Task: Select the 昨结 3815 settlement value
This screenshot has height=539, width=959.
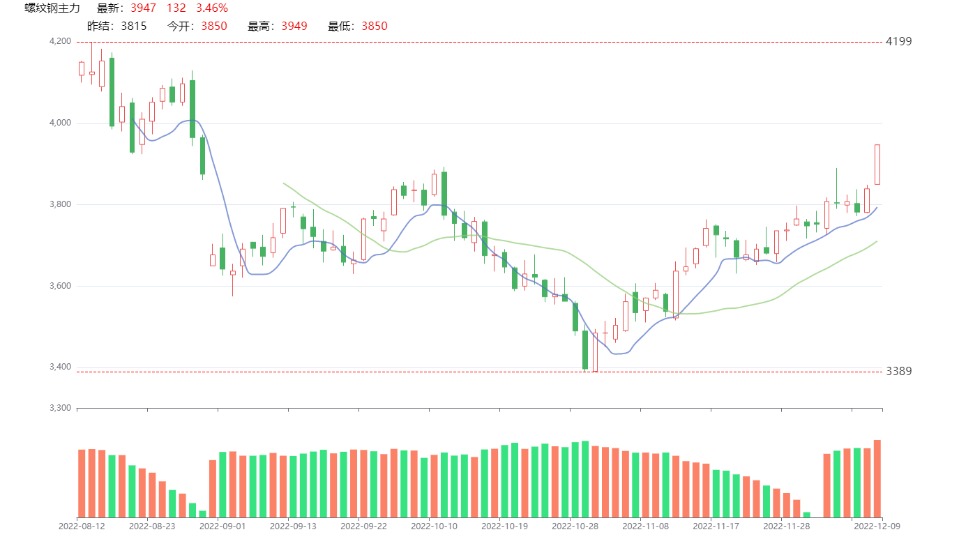Action: (x=133, y=26)
